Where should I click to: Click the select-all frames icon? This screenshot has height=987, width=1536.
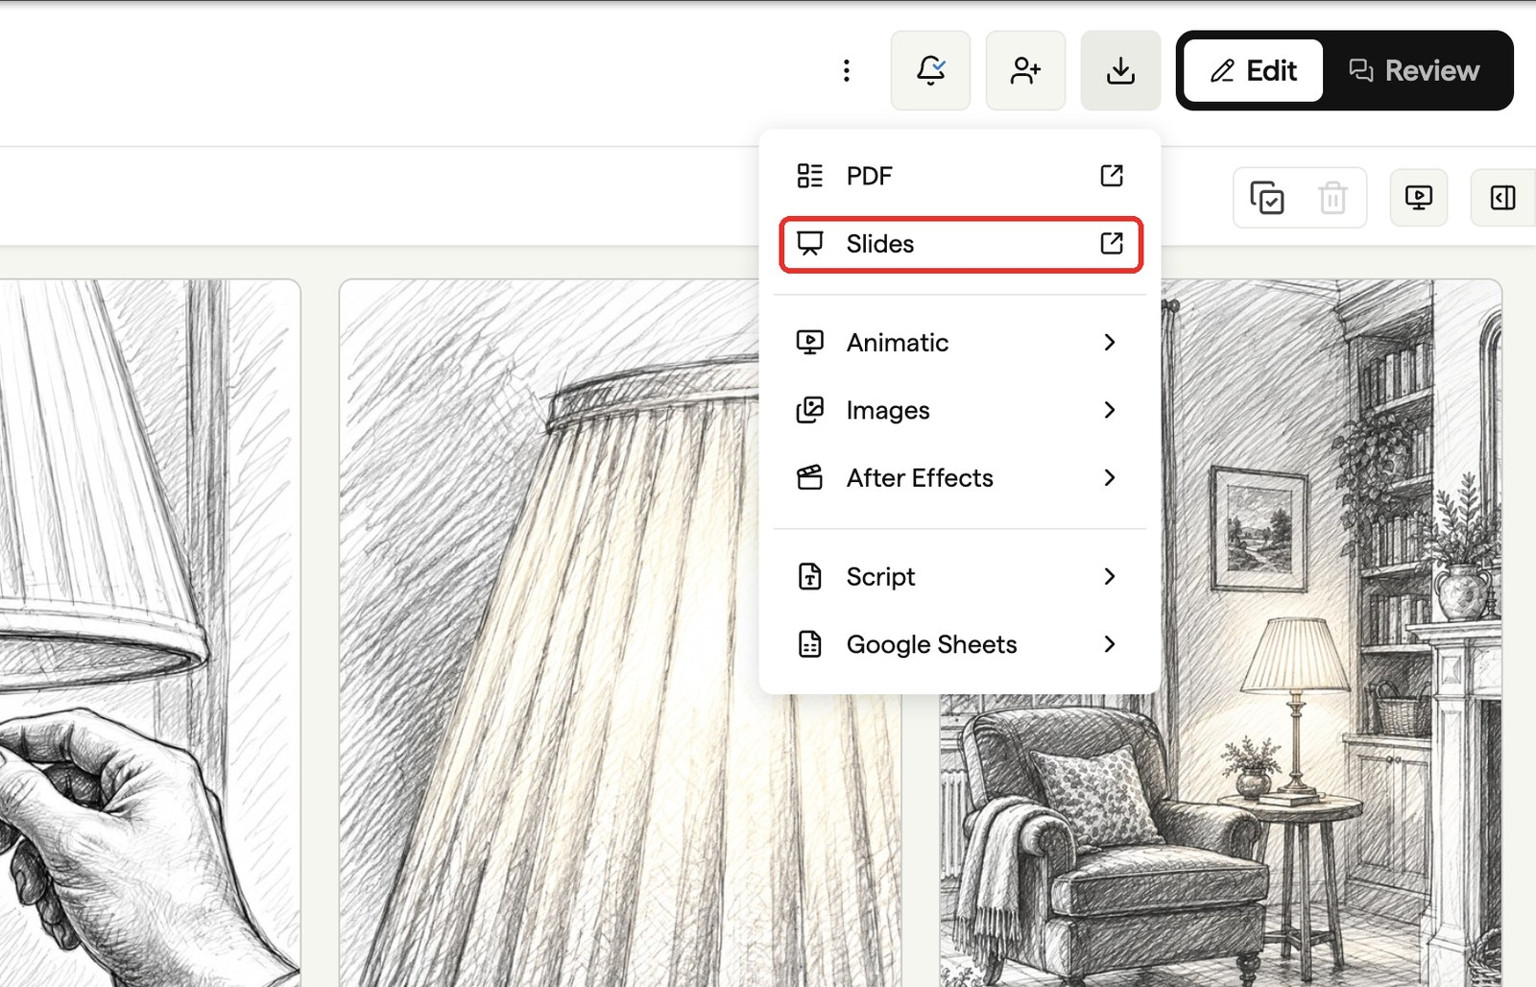(1267, 198)
